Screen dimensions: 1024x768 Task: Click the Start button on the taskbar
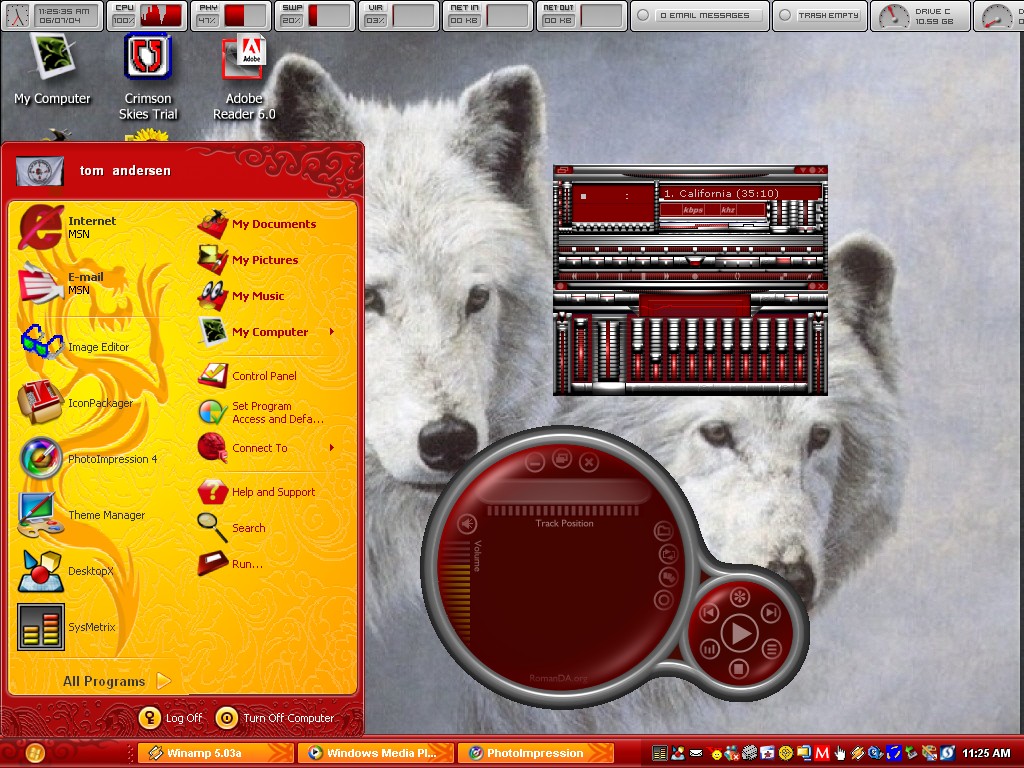[x=33, y=753]
